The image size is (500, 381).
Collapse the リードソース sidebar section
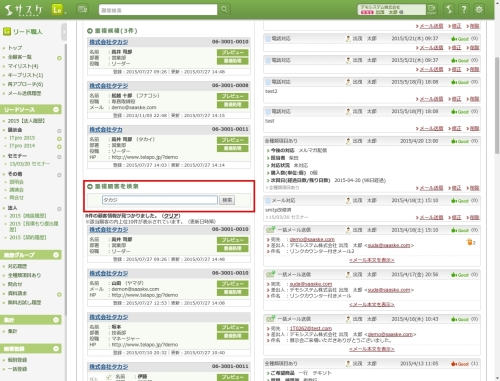pos(56,109)
